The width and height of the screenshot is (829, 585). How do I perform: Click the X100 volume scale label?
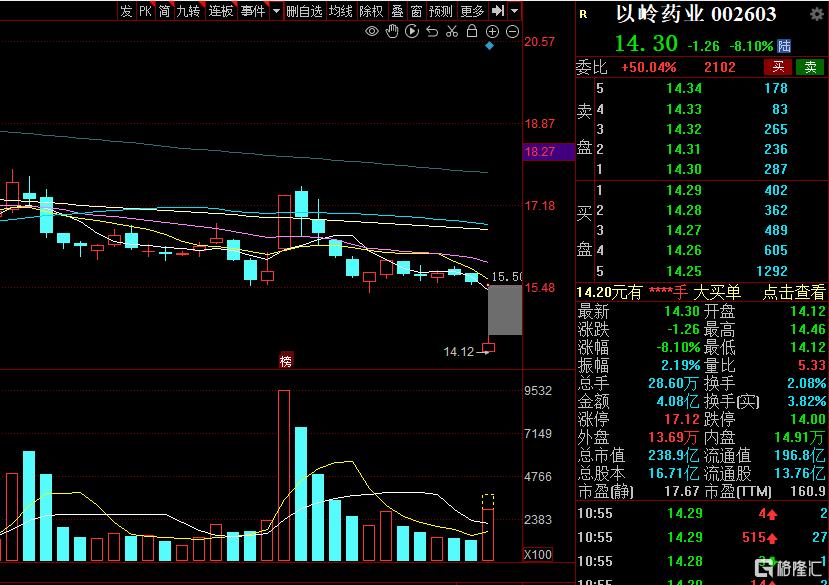(538, 554)
